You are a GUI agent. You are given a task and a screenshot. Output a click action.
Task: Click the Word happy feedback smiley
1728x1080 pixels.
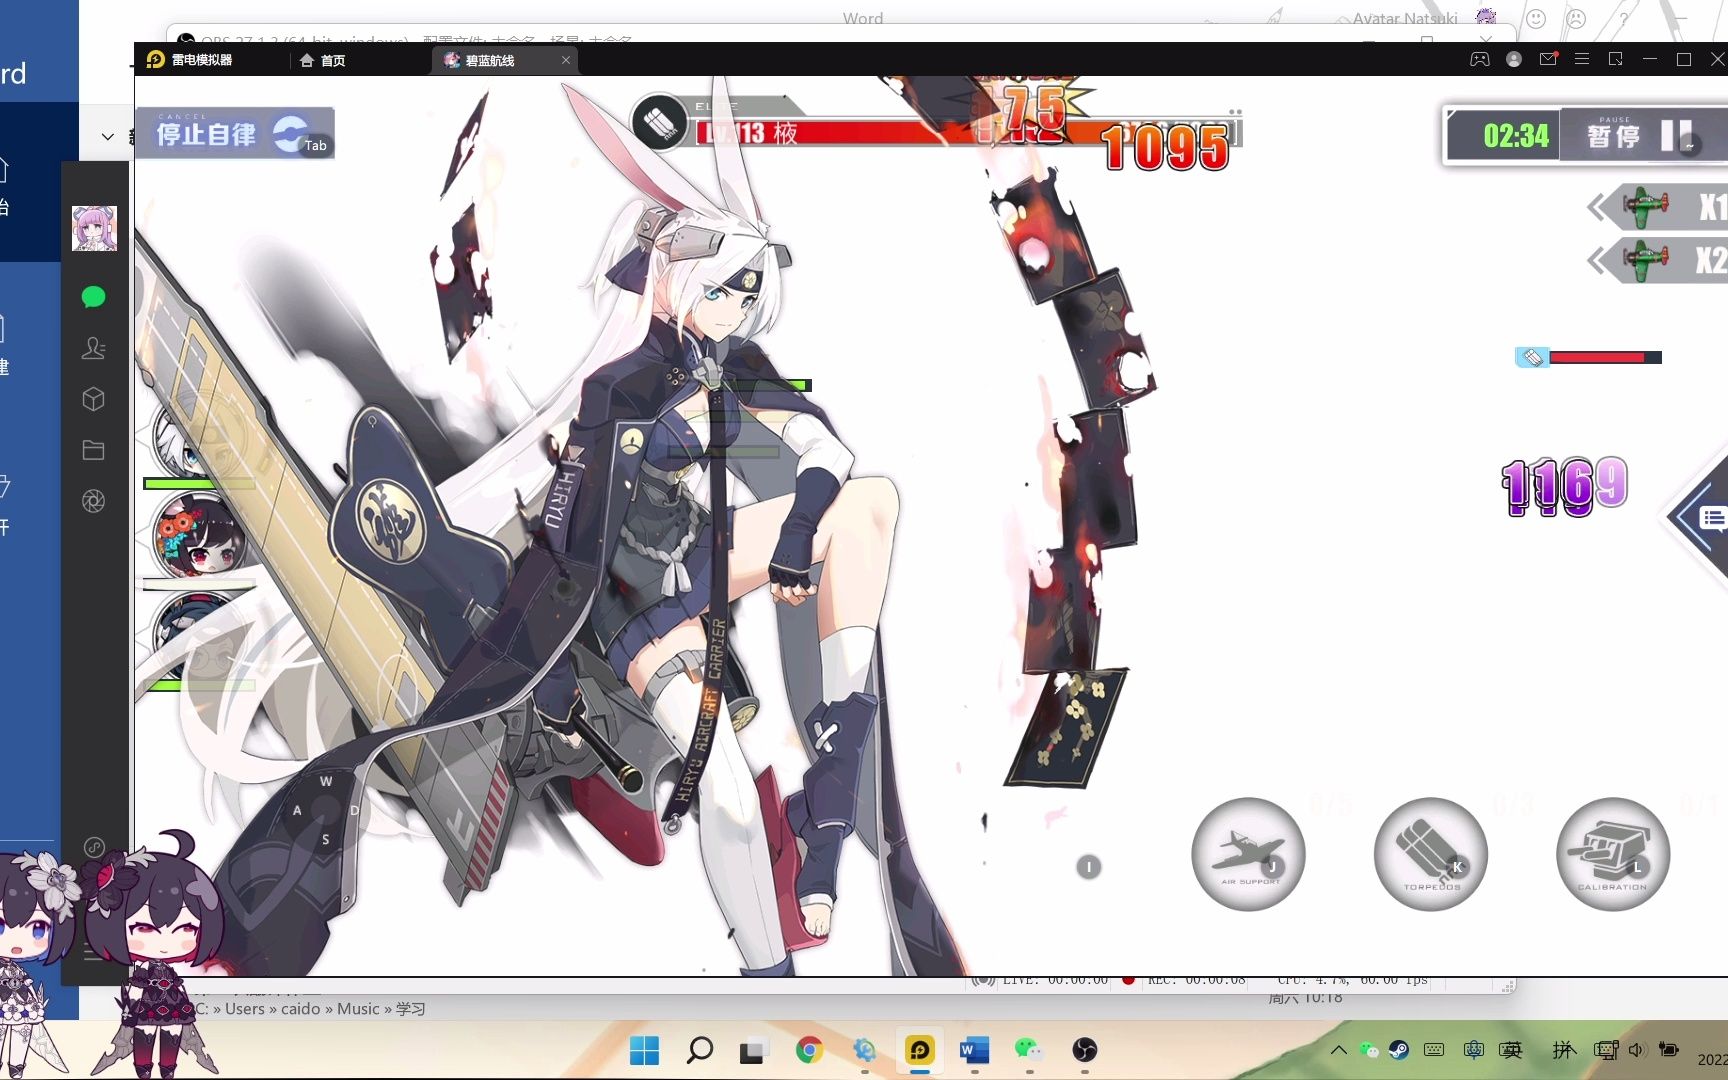(1537, 19)
